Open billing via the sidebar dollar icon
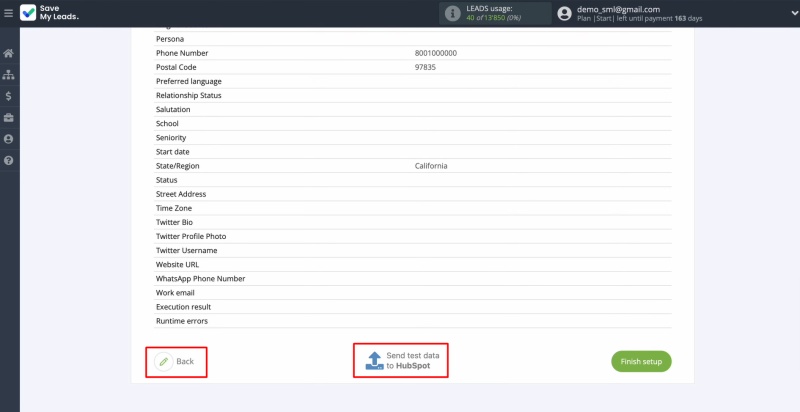 [x=9, y=96]
